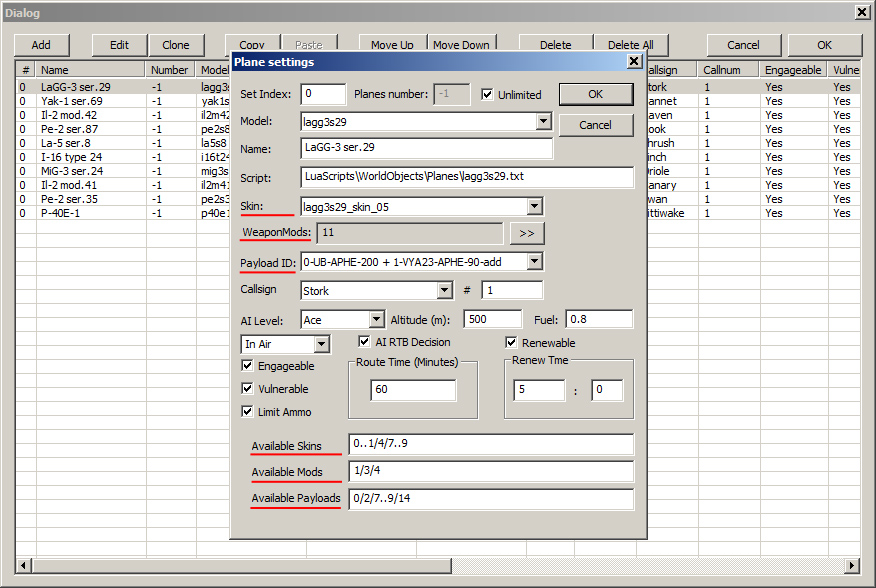Screen dimensions: 876x588
Task: Click the Number column header
Action: coord(170,70)
